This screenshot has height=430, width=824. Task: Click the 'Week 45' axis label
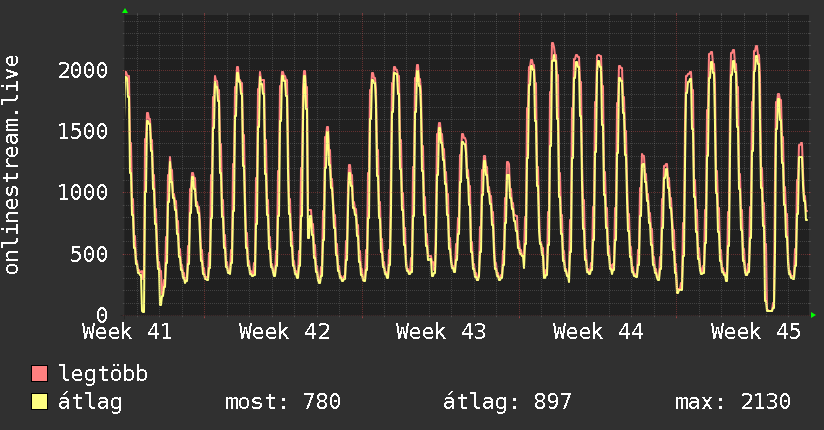(x=756, y=332)
